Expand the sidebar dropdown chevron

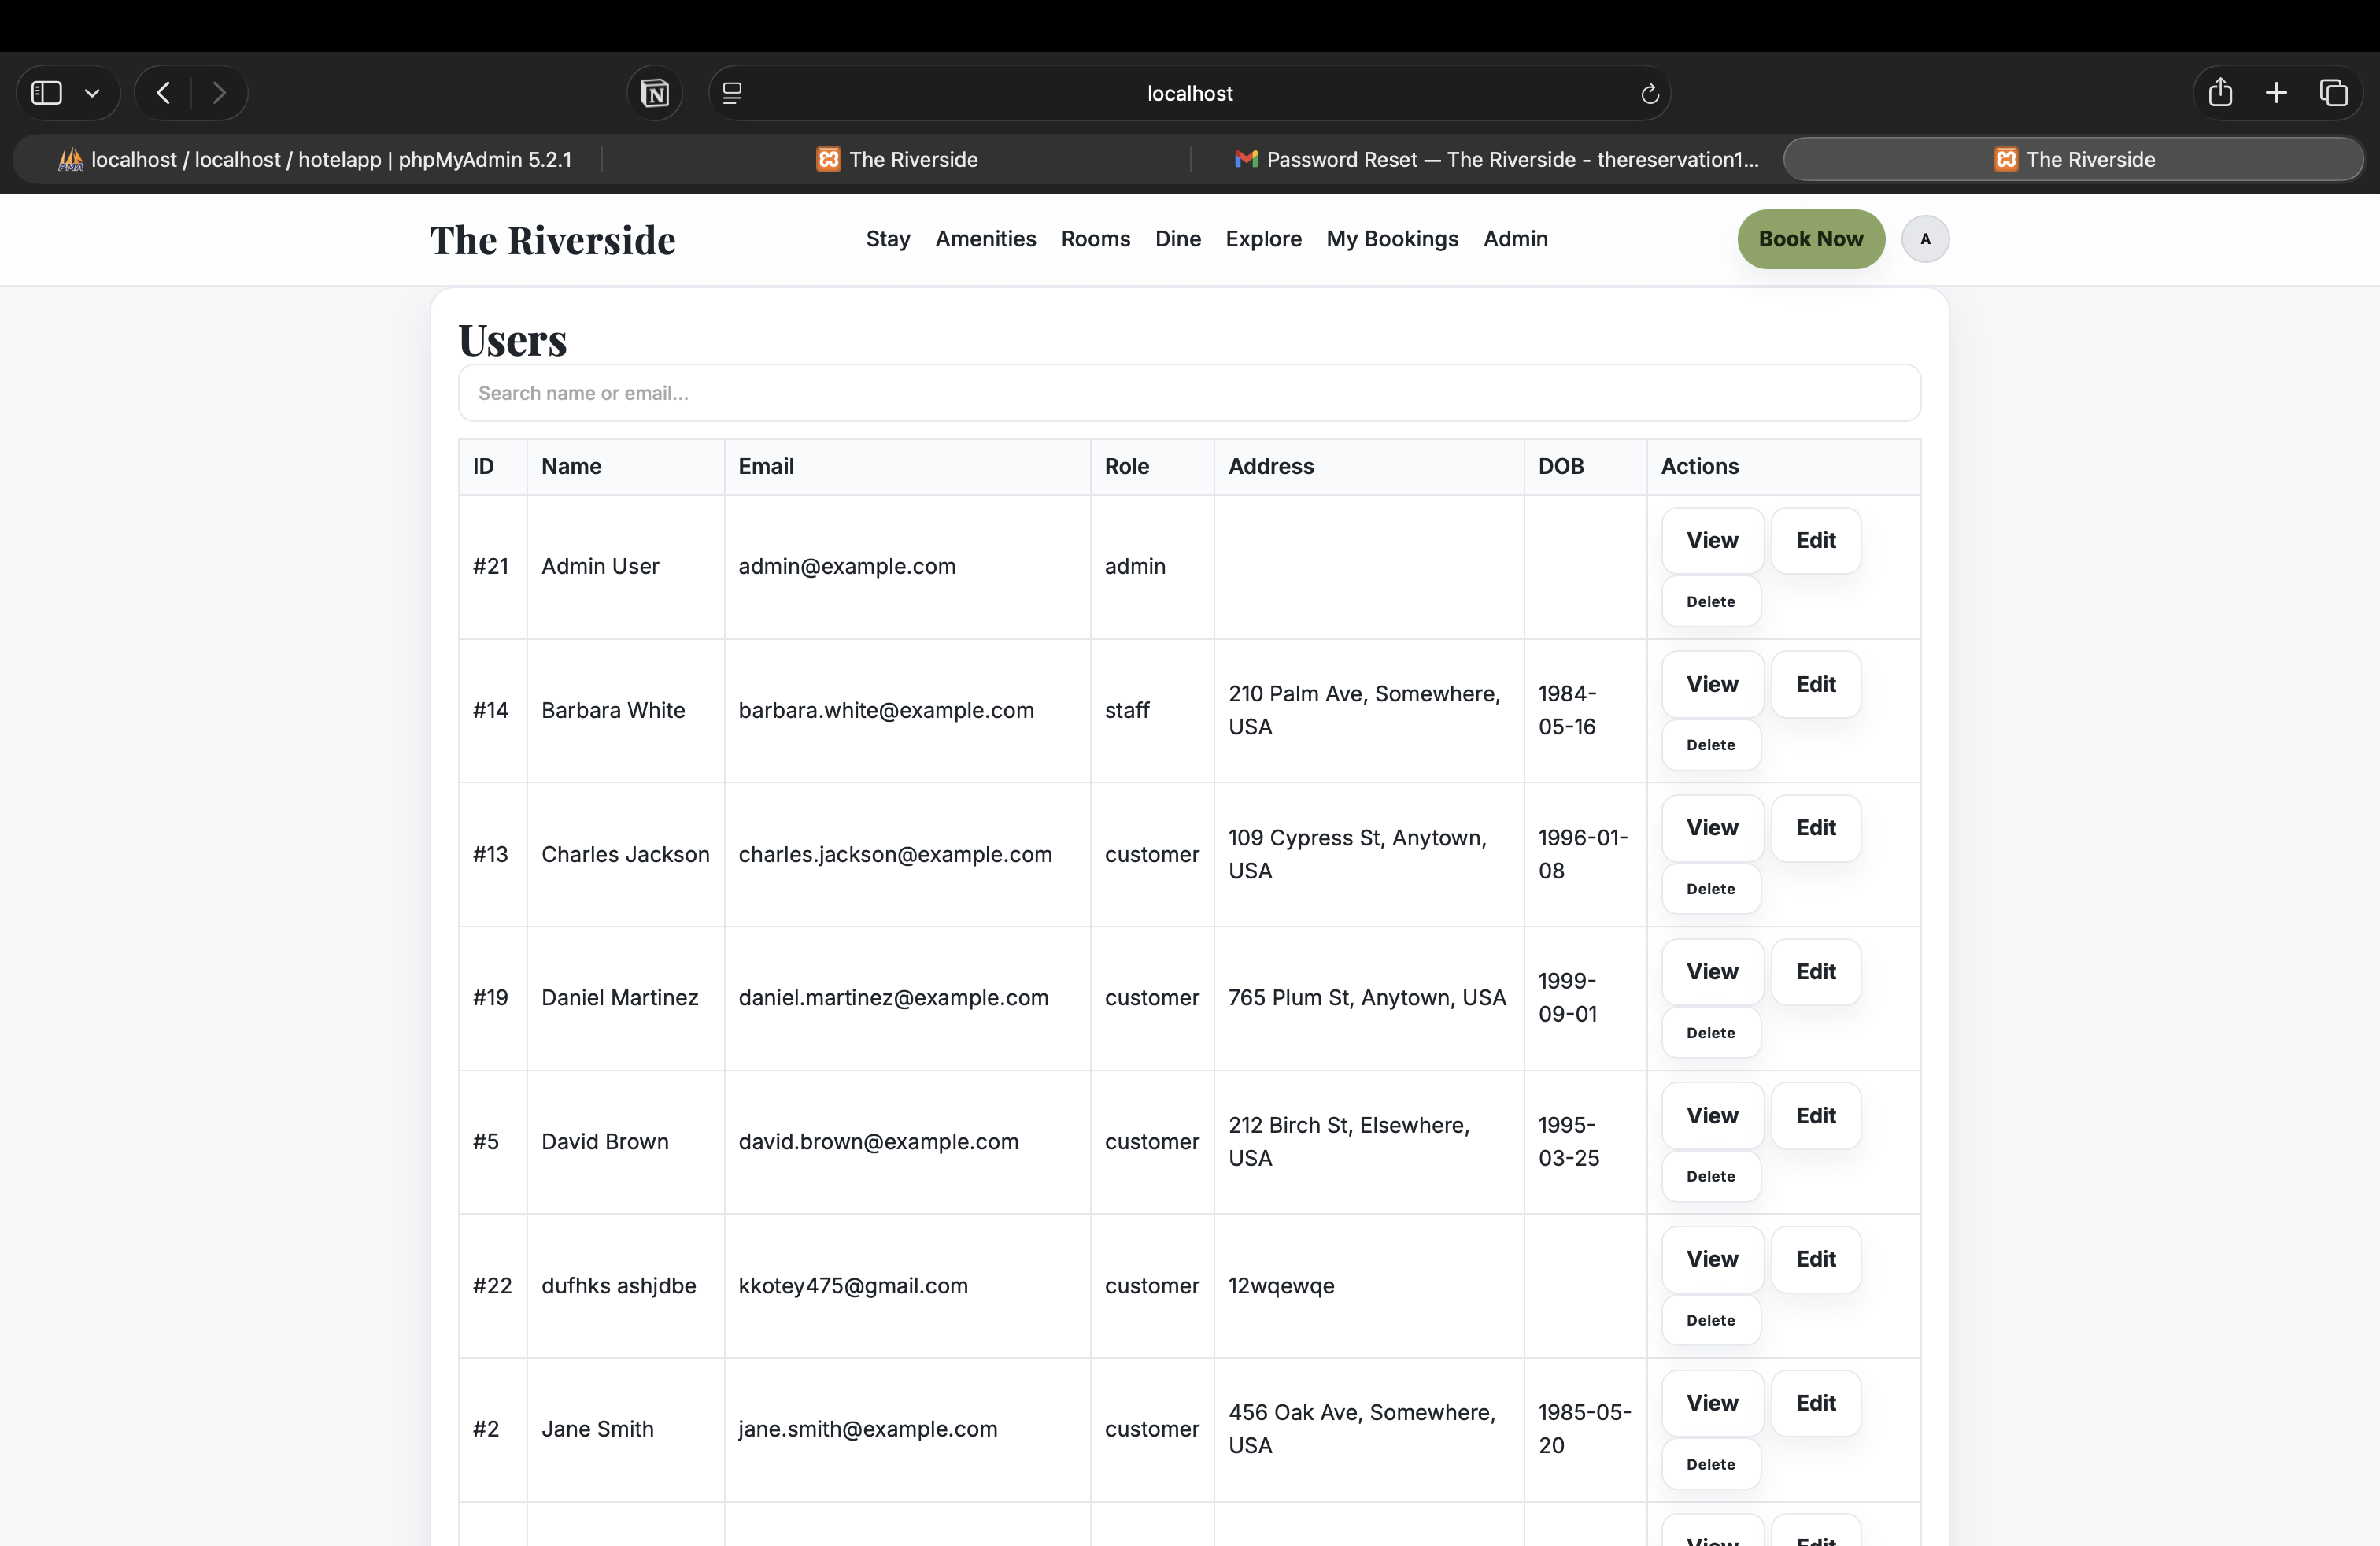point(92,93)
